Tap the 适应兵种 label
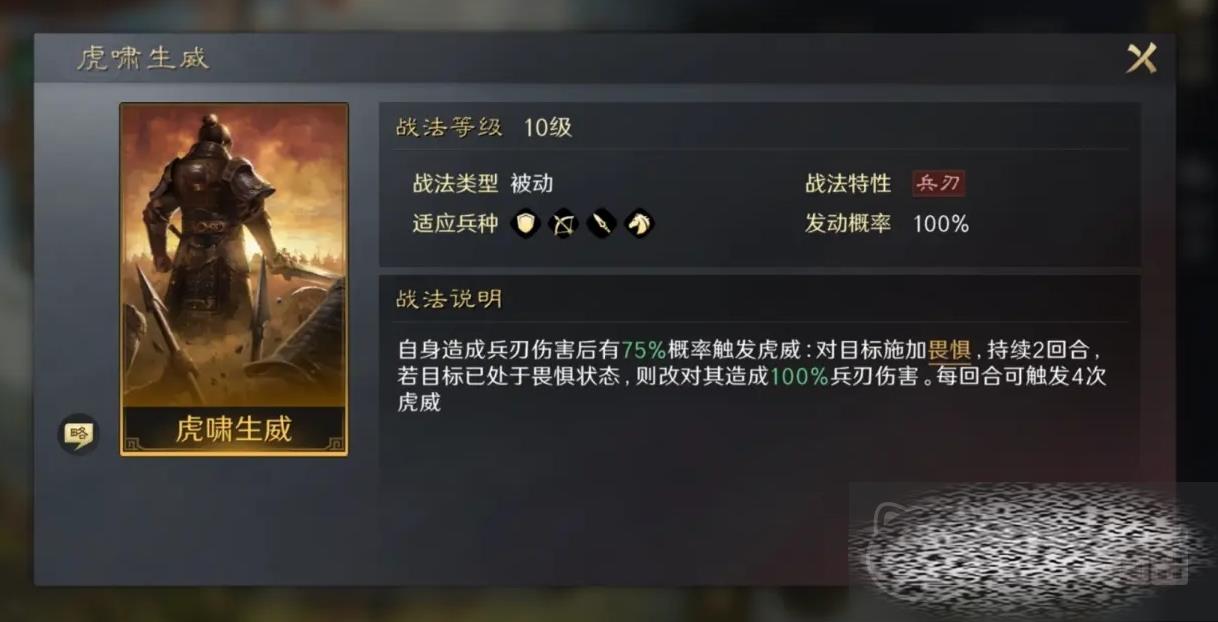This screenshot has height=622, width=1218. (455, 223)
